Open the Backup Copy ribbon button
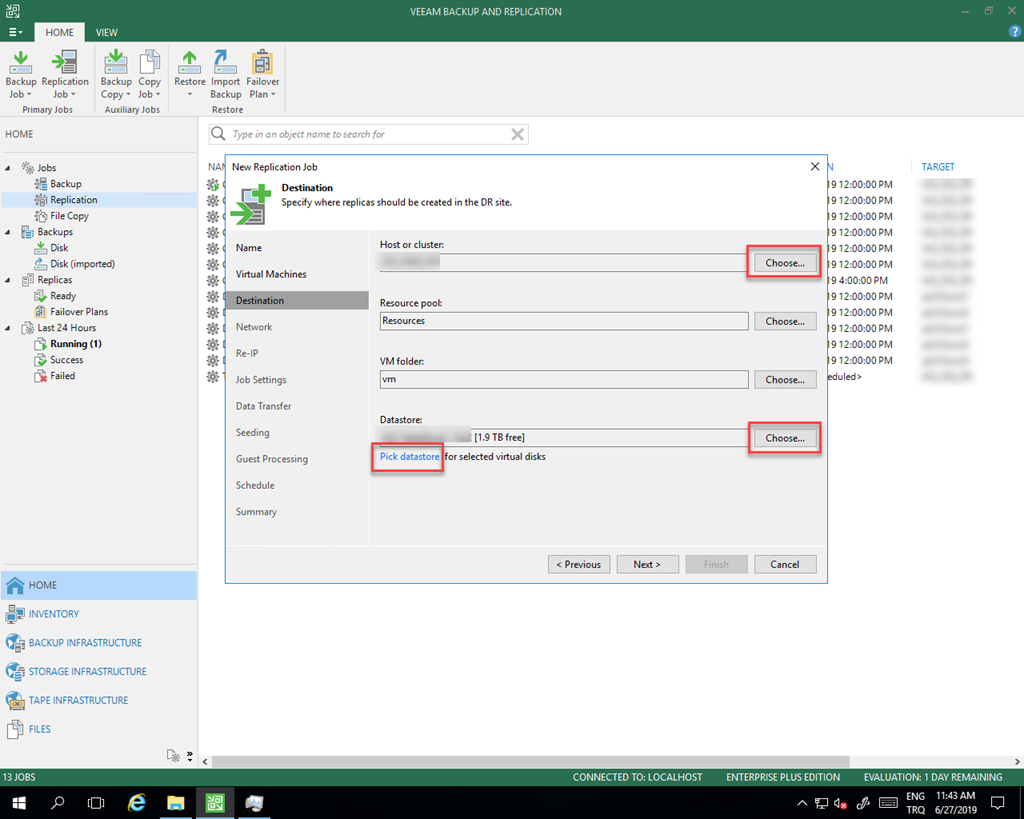The width and height of the screenshot is (1024, 819). [x=116, y=74]
